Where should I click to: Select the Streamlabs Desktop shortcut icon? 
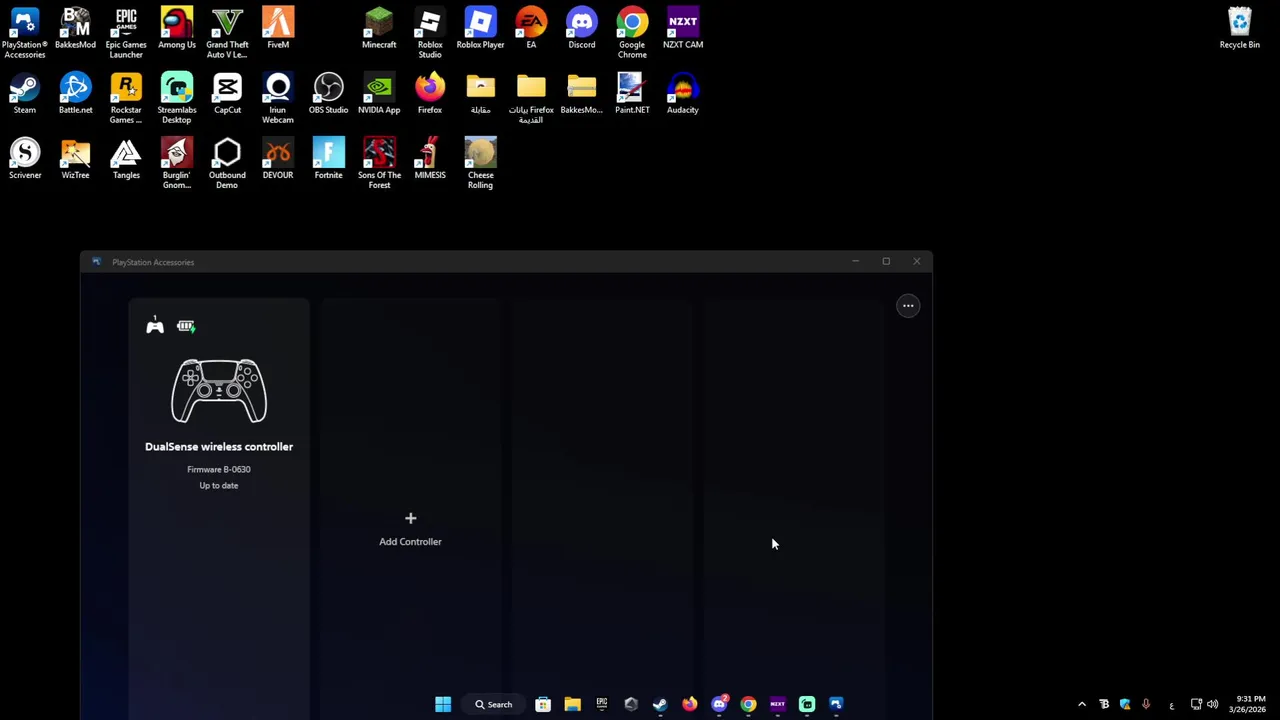coord(177,98)
